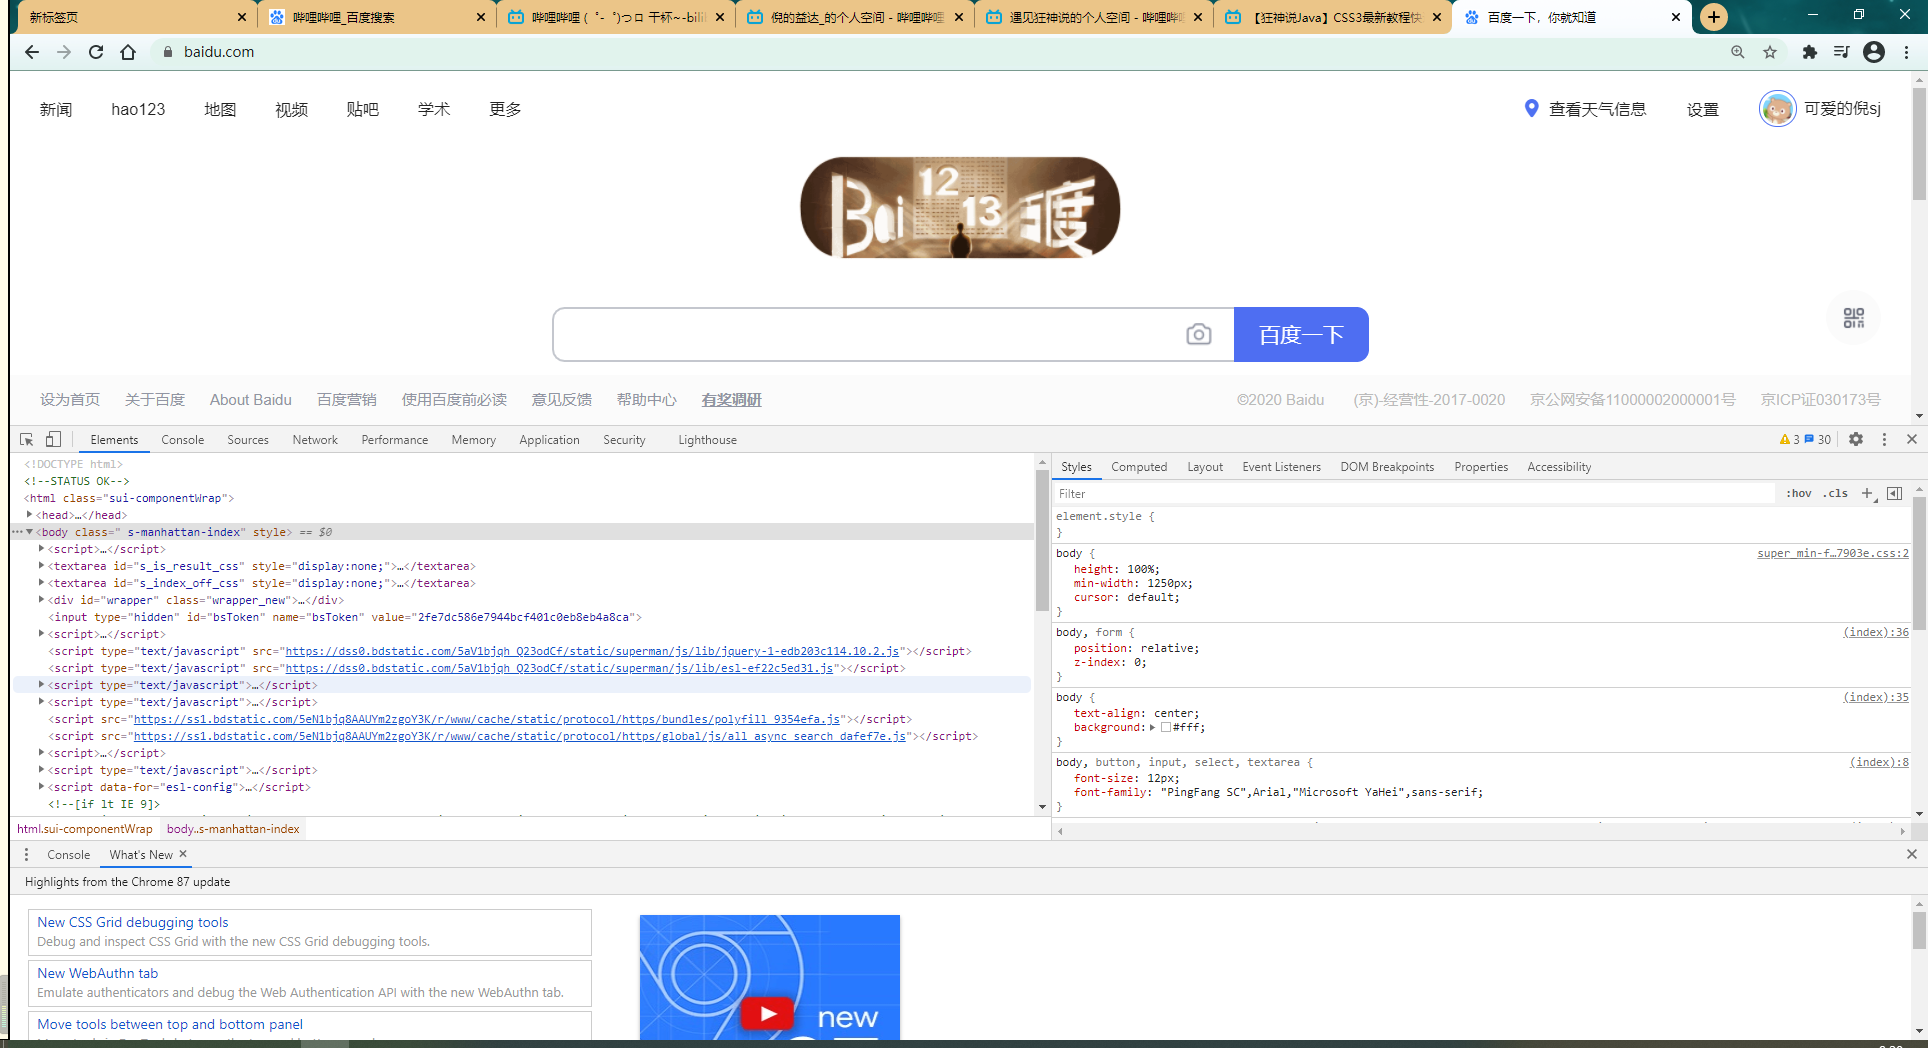The image size is (1928, 1048).
Task: Collapse the body element node
Action: point(29,532)
